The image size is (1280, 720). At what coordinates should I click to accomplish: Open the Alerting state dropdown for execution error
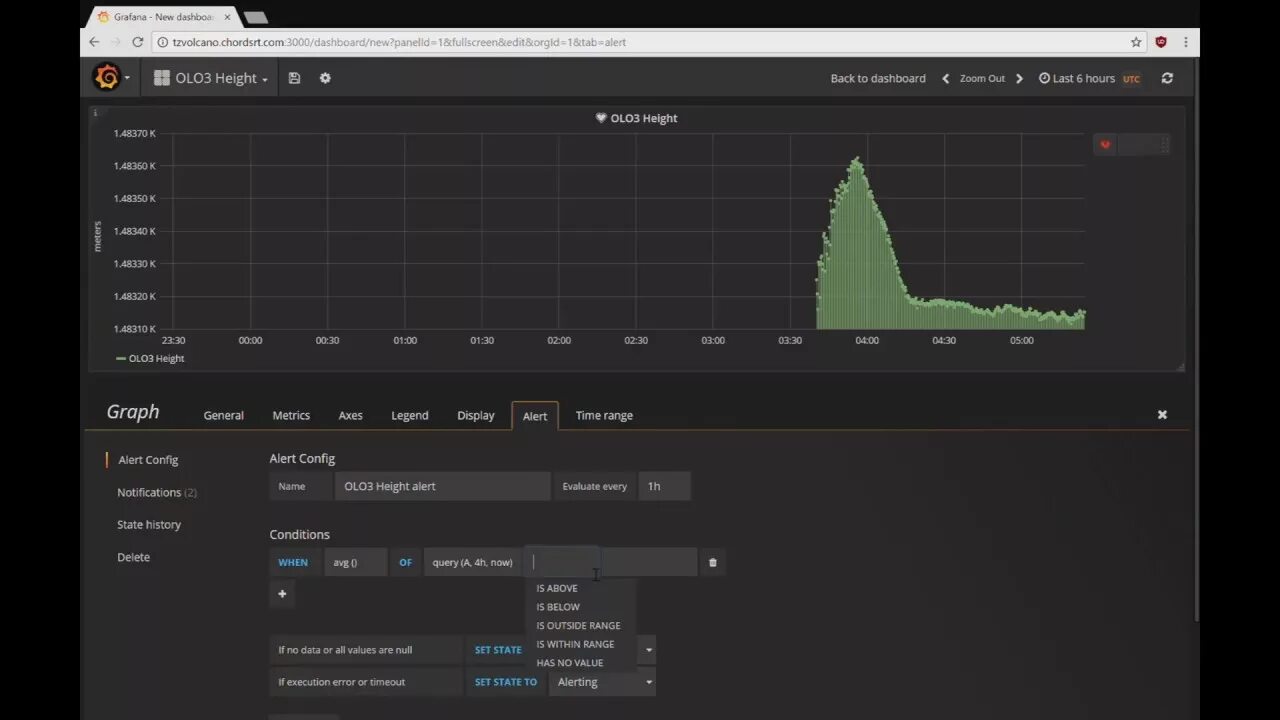point(602,682)
